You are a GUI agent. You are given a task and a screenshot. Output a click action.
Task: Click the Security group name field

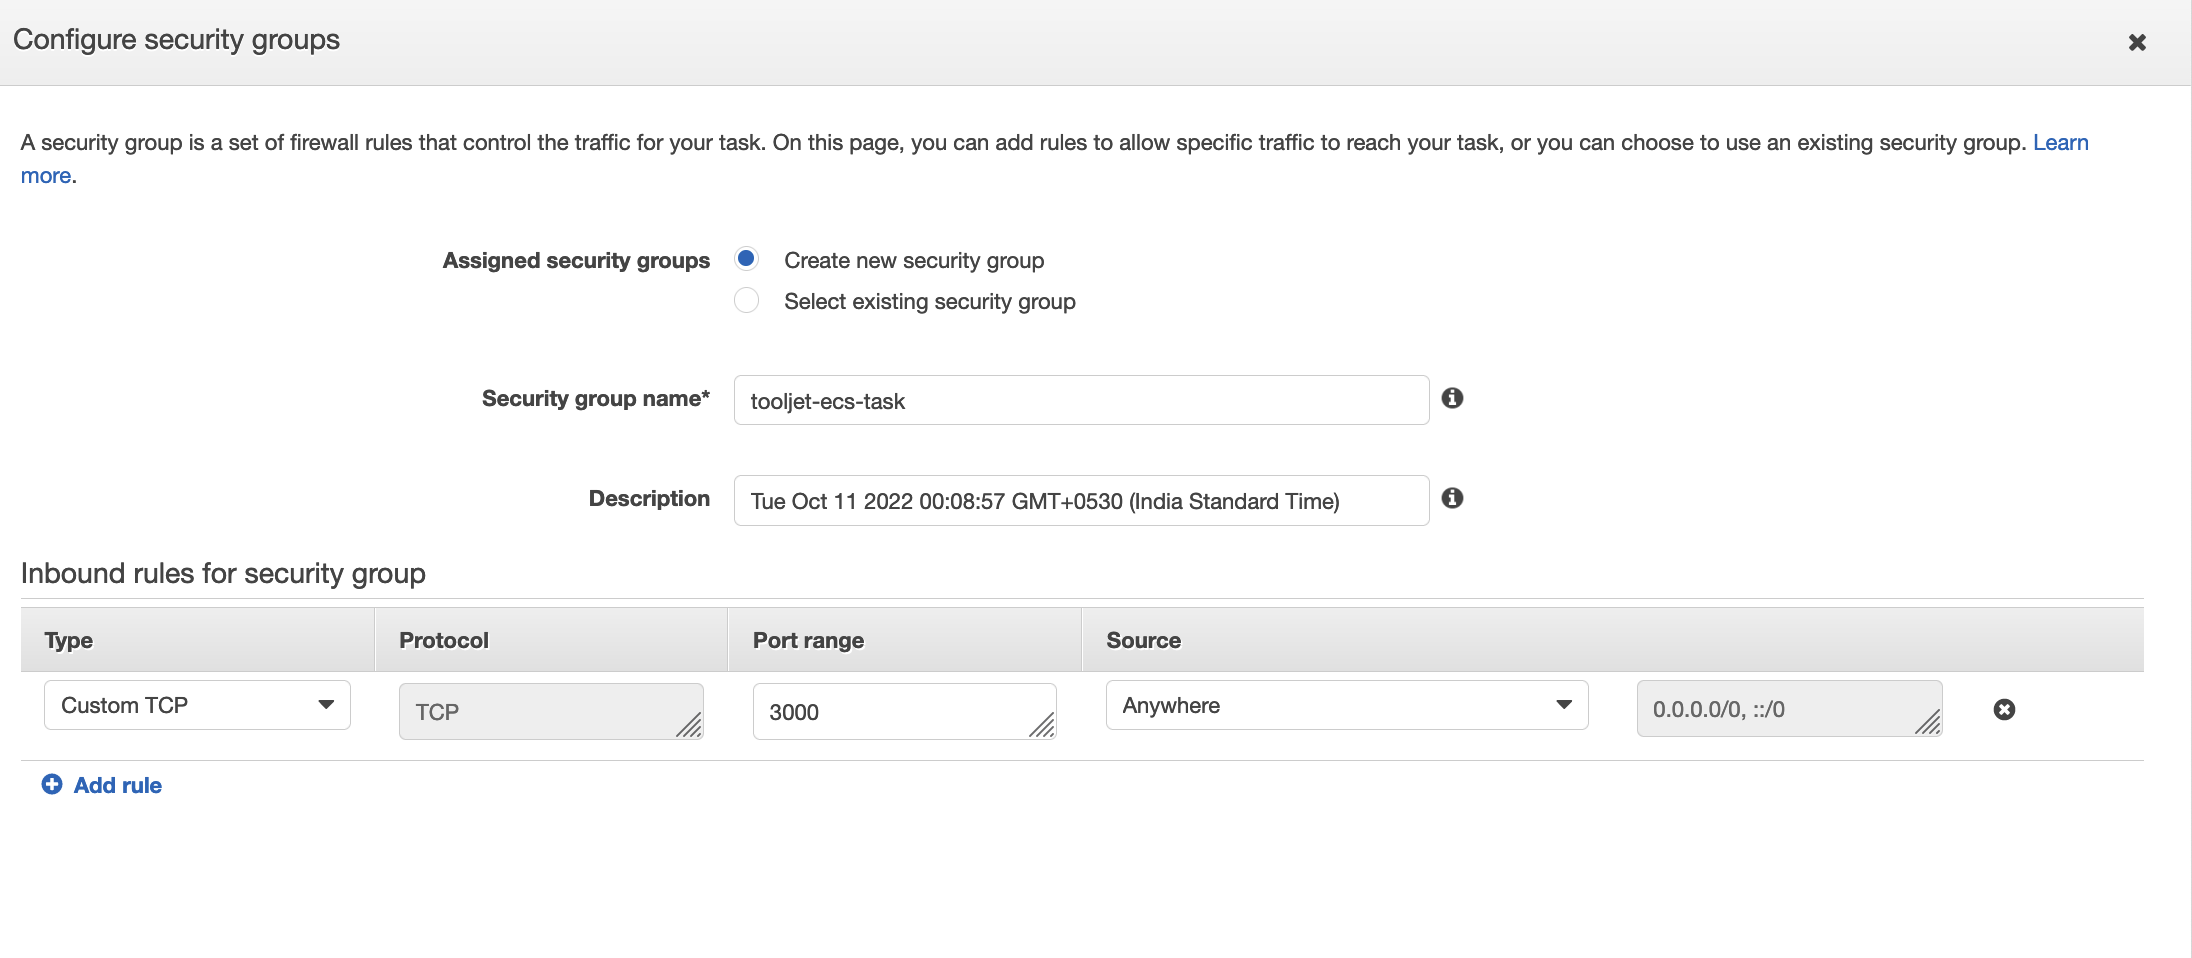click(x=1080, y=400)
